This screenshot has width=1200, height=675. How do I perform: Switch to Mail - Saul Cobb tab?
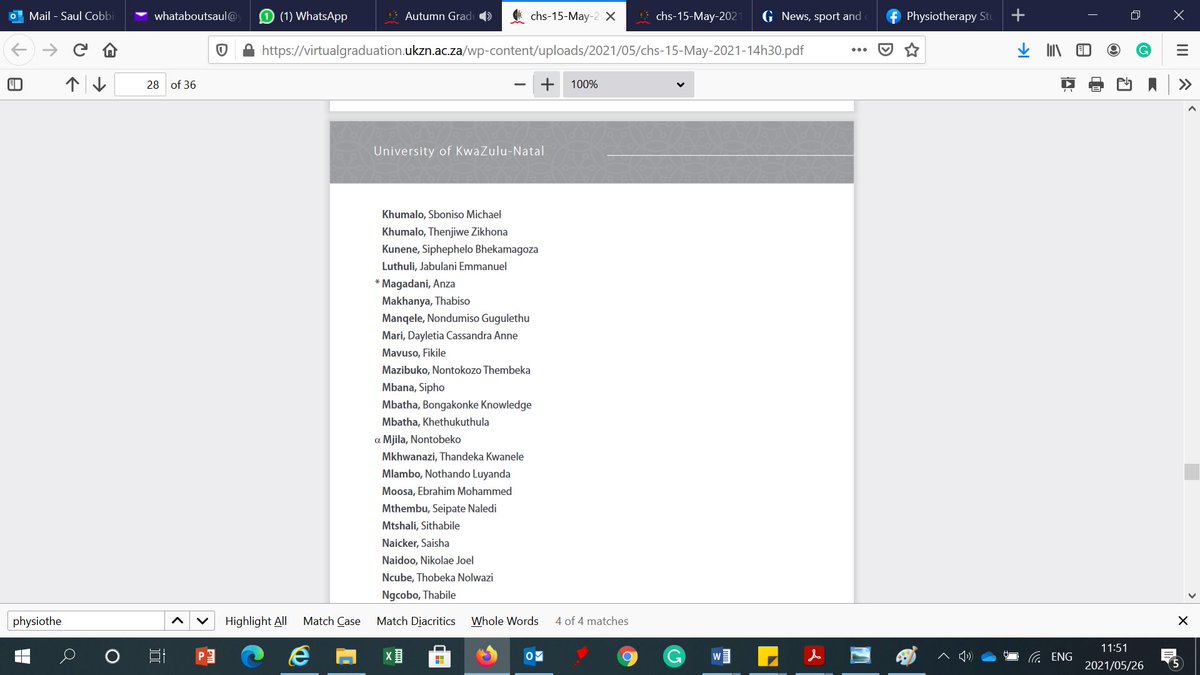coord(62,16)
